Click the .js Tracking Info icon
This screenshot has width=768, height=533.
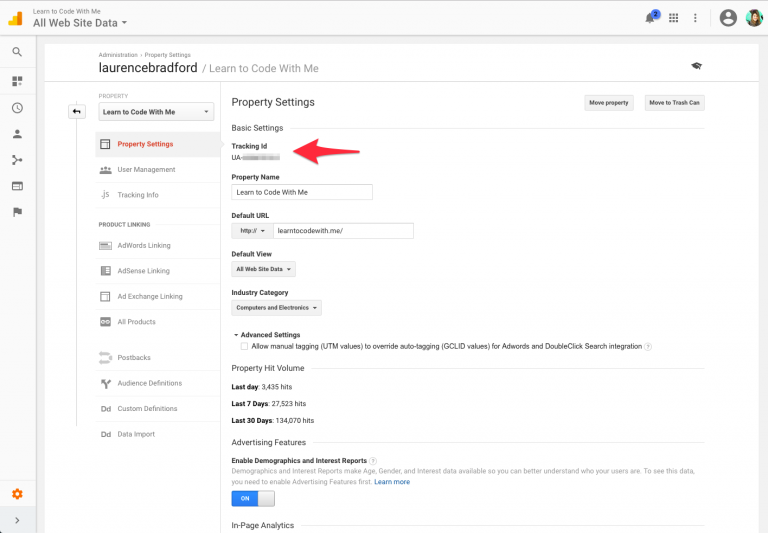pos(105,195)
